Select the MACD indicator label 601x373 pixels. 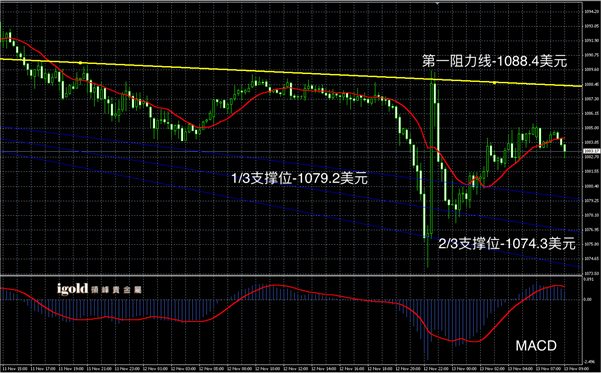tap(536, 346)
